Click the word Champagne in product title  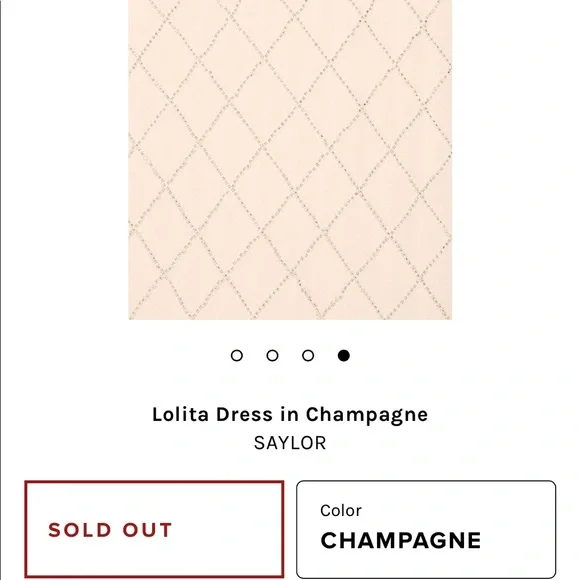pos(367,415)
